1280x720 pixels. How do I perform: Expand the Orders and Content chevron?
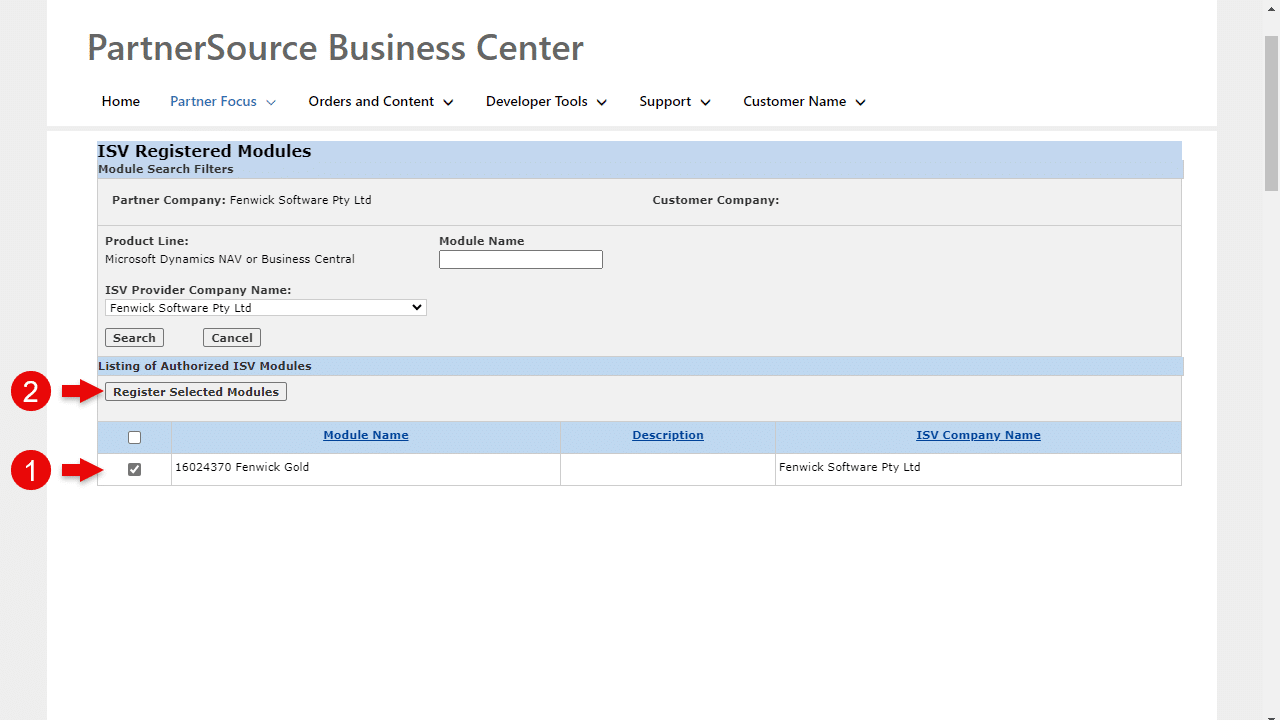tap(448, 102)
